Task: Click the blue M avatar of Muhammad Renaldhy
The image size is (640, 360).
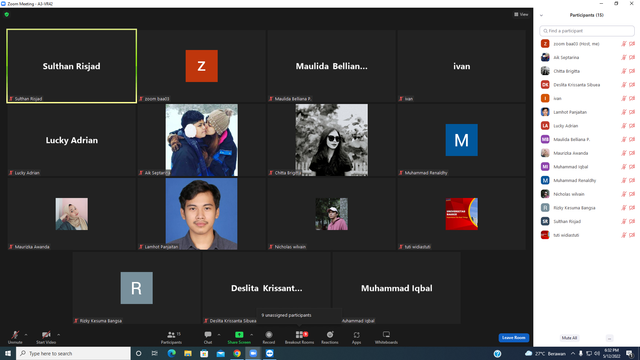Action: [462, 140]
